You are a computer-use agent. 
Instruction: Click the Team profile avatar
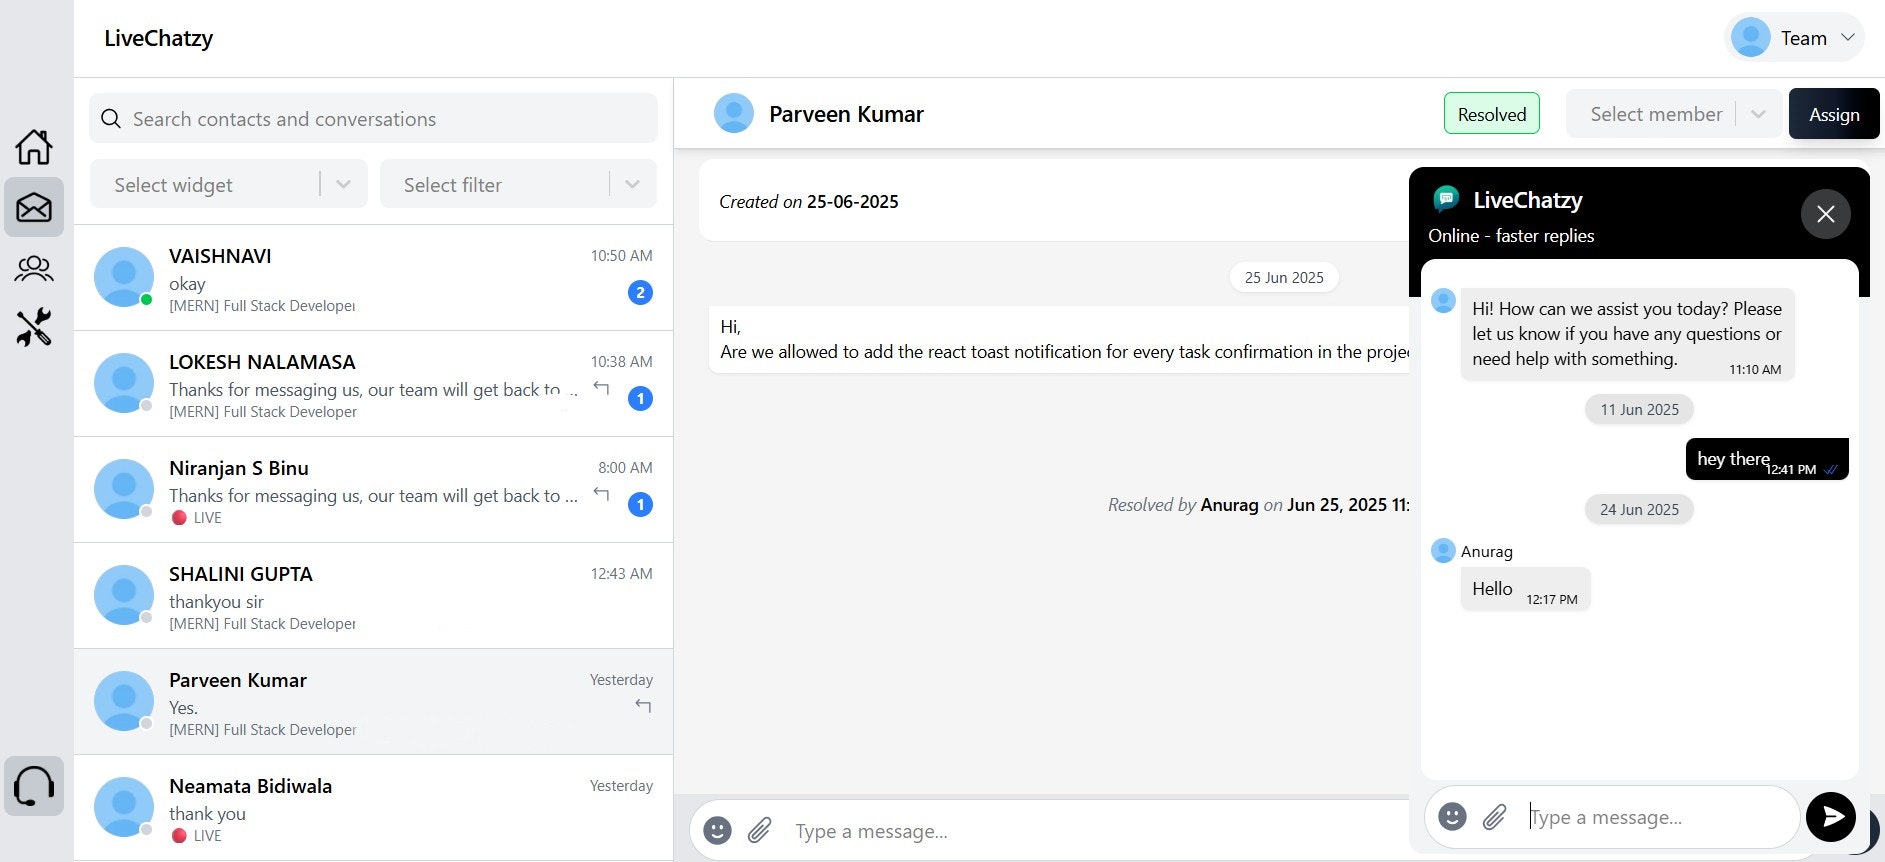(1751, 38)
